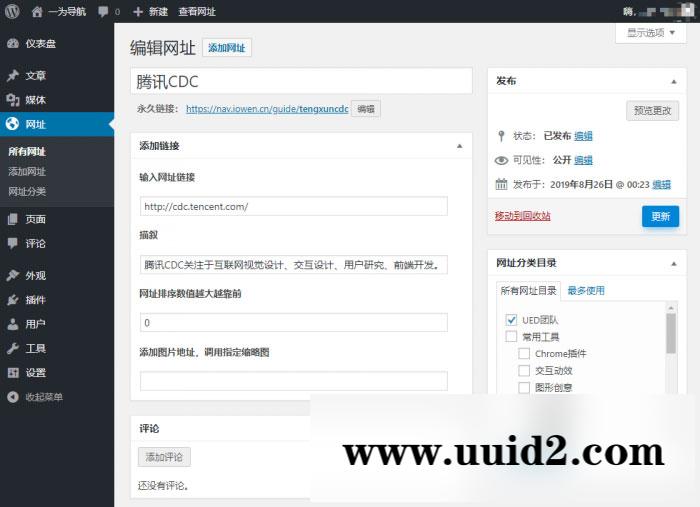Click 查看网址 in the admin bar
The image size is (700, 507).
pyautogui.click(x=197, y=12)
